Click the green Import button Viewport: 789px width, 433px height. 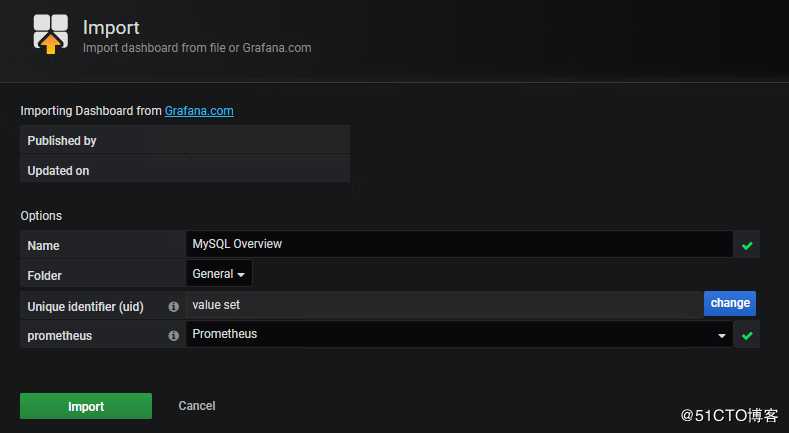pyautogui.click(x=86, y=406)
